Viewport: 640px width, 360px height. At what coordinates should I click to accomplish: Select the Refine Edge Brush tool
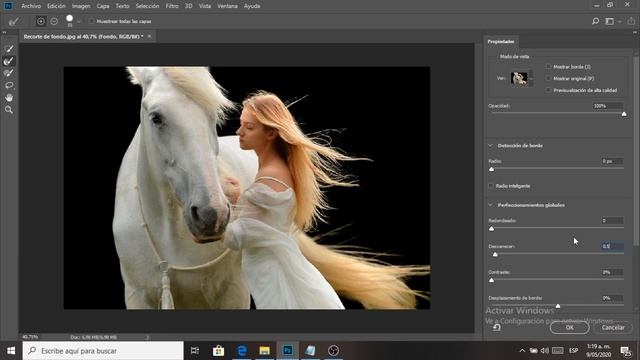9,61
